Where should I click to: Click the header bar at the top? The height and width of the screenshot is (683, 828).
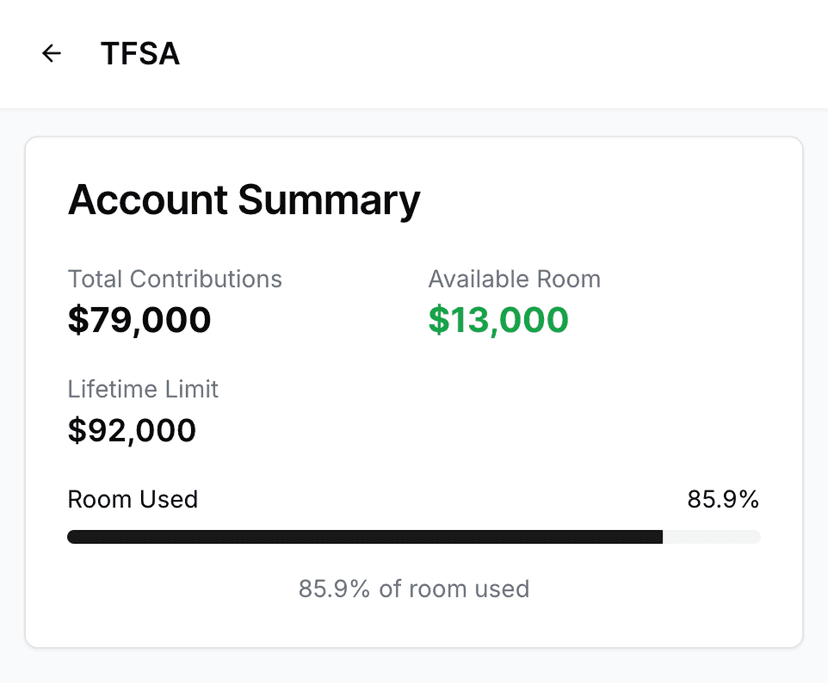(x=414, y=53)
